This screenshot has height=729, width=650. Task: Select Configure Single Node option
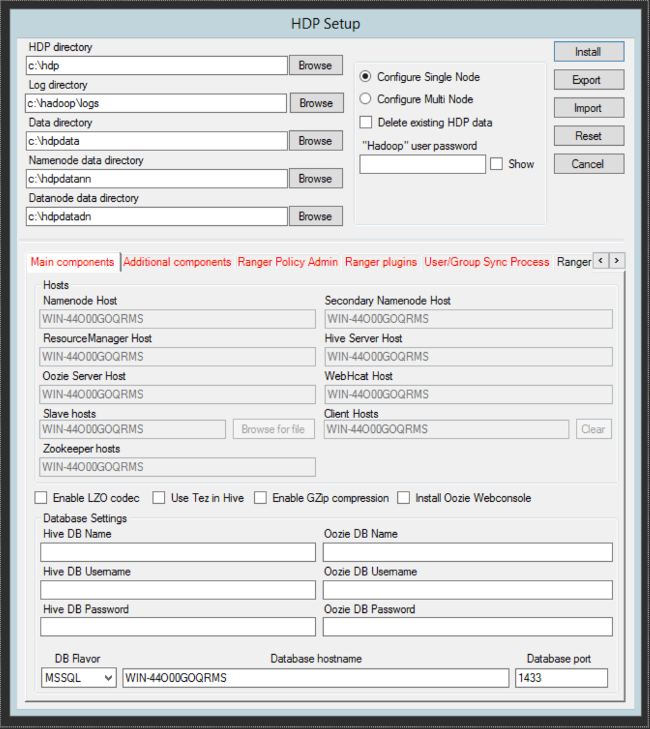coord(366,77)
